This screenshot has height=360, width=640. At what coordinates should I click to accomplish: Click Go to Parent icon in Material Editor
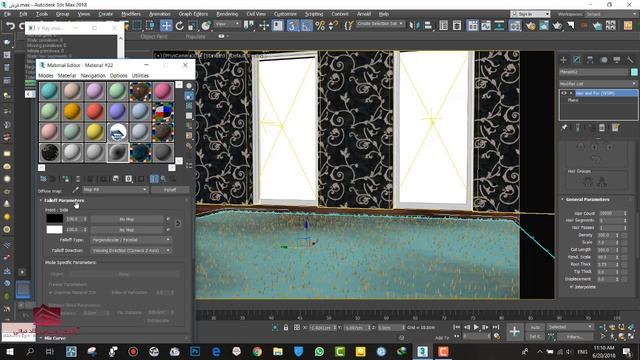pyautogui.click(x=163, y=179)
